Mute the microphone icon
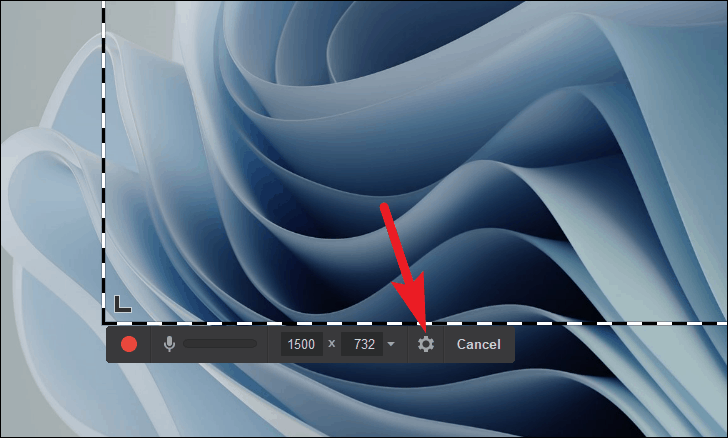 click(x=169, y=344)
